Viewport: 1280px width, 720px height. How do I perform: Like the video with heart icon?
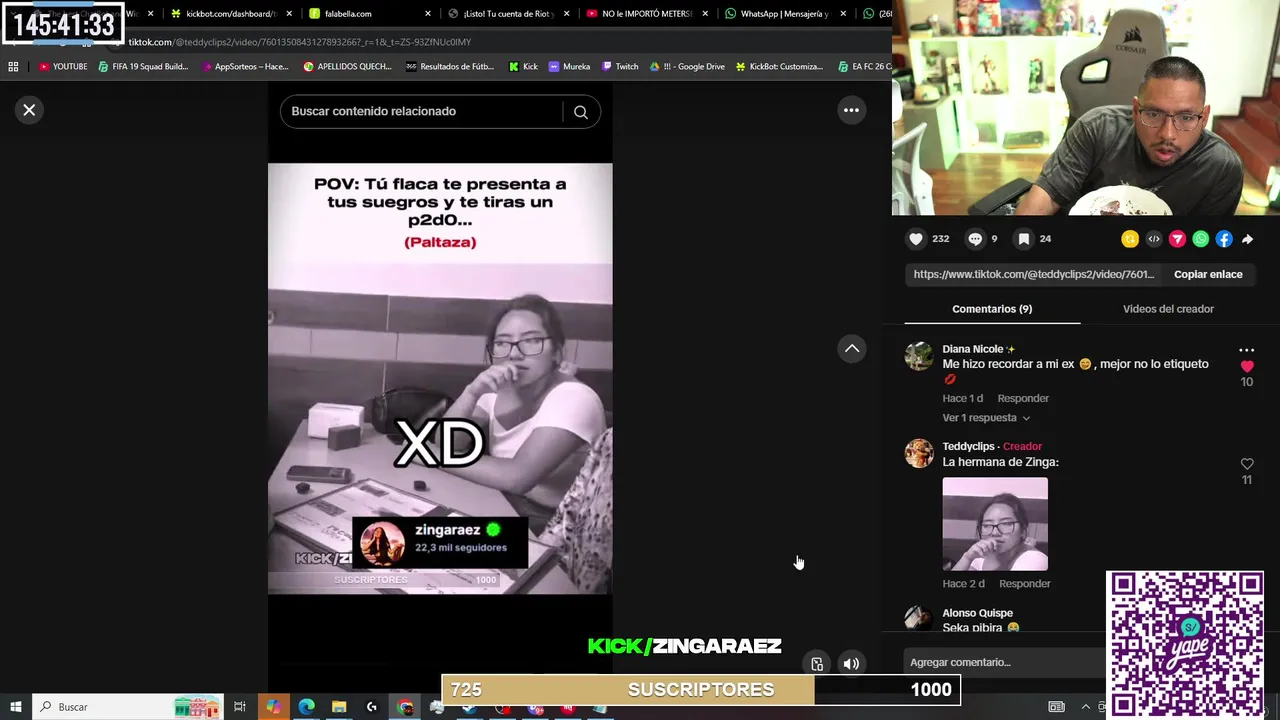click(916, 239)
